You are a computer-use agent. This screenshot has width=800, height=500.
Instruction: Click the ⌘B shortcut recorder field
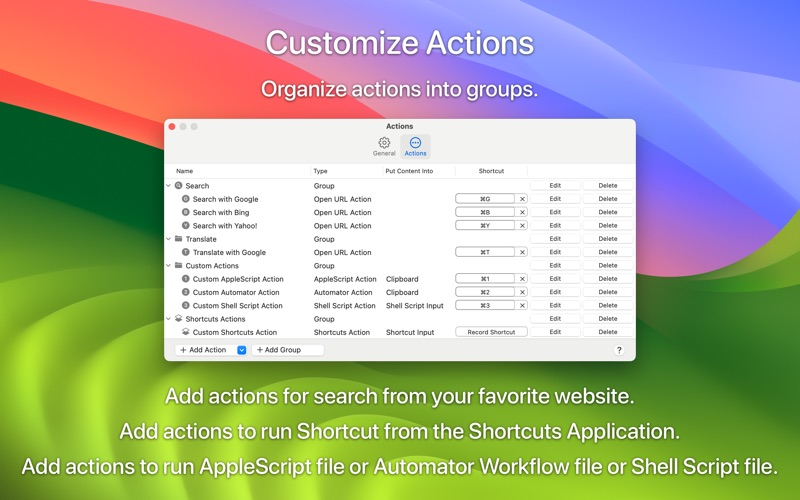[x=485, y=212]
